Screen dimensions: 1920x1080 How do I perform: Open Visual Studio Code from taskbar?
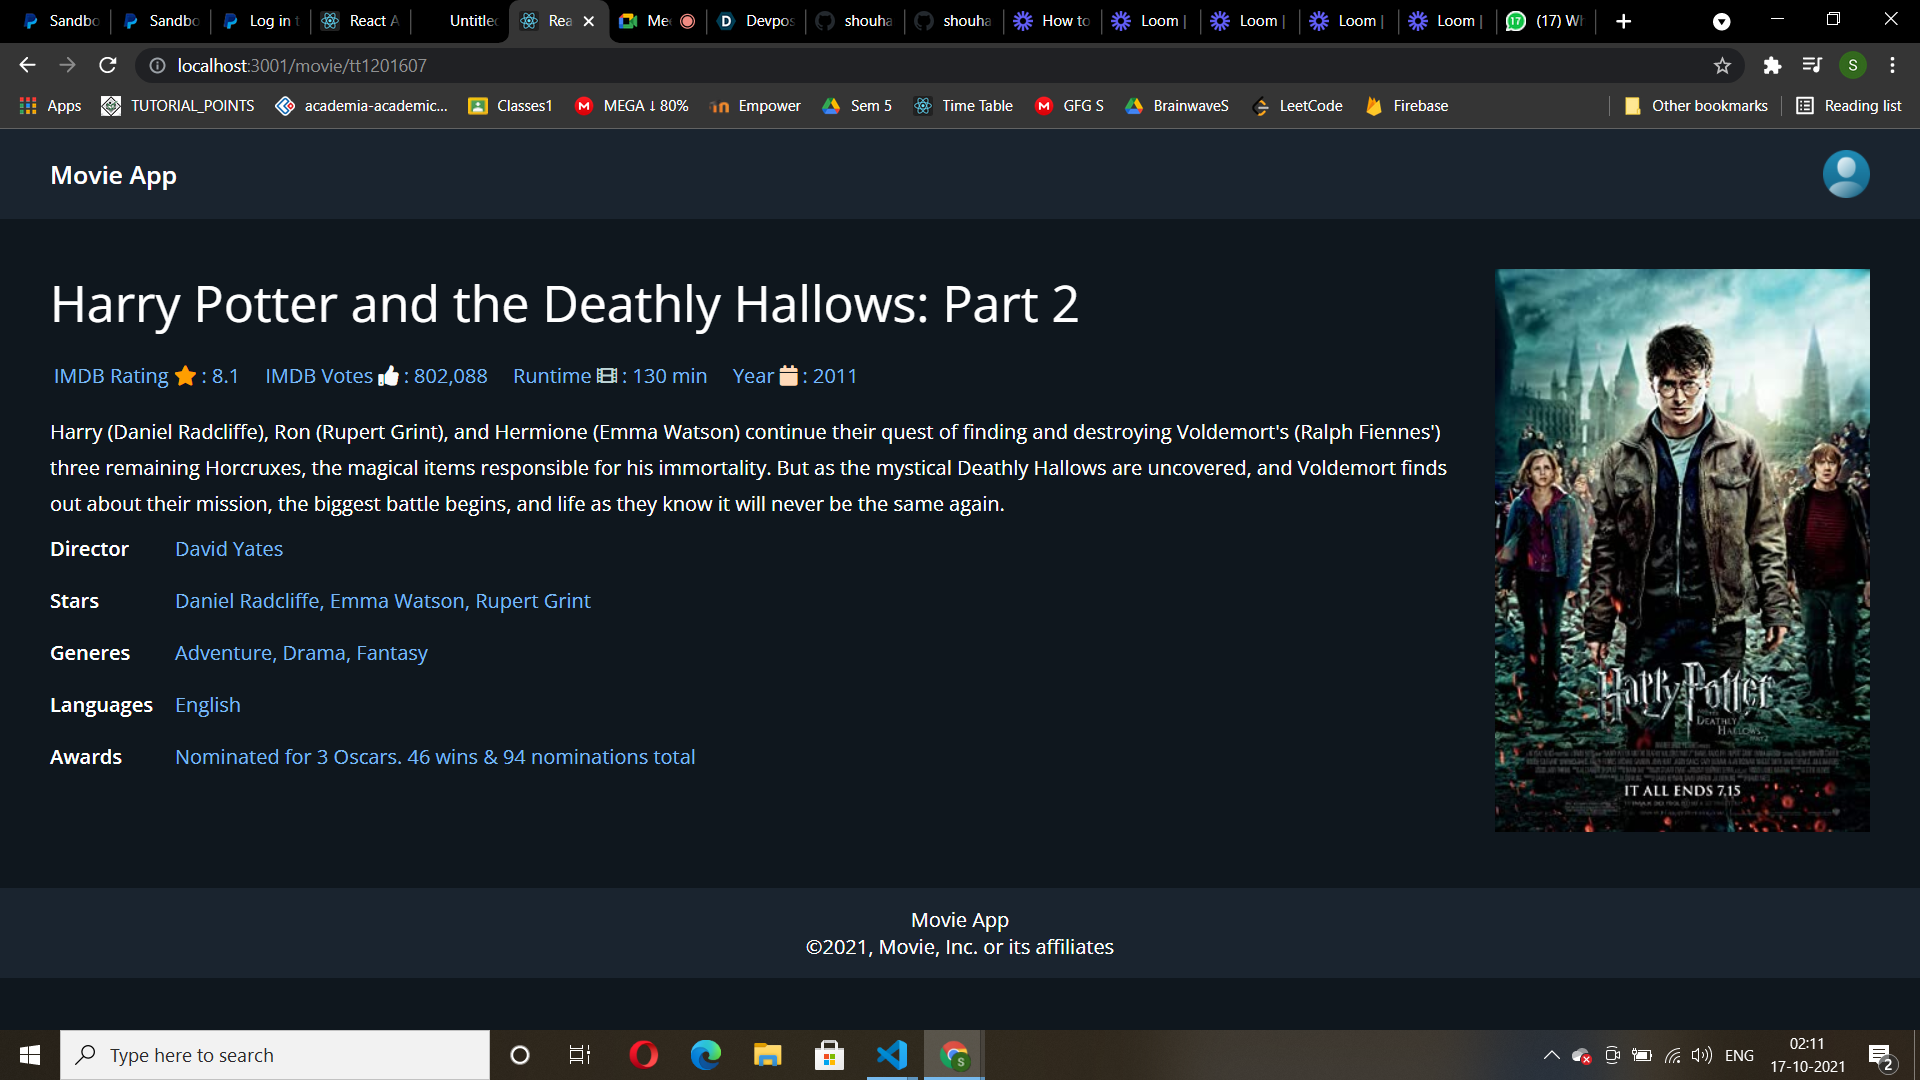(891, 1055)
